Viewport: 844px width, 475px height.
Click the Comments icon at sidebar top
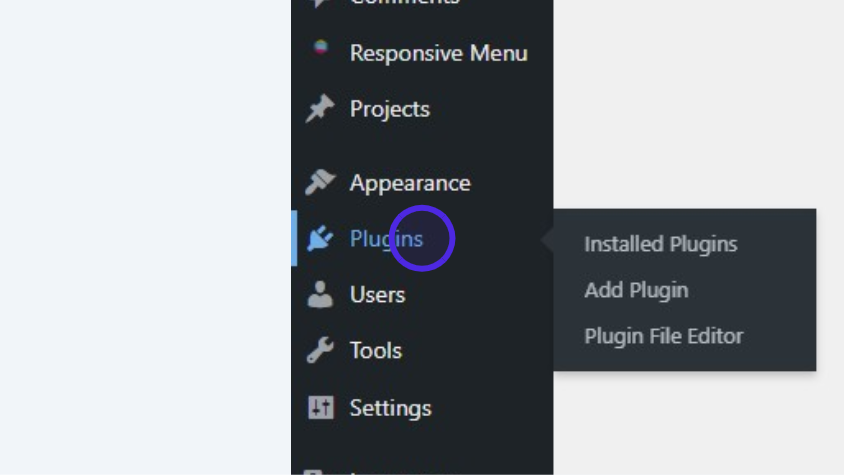320,3
